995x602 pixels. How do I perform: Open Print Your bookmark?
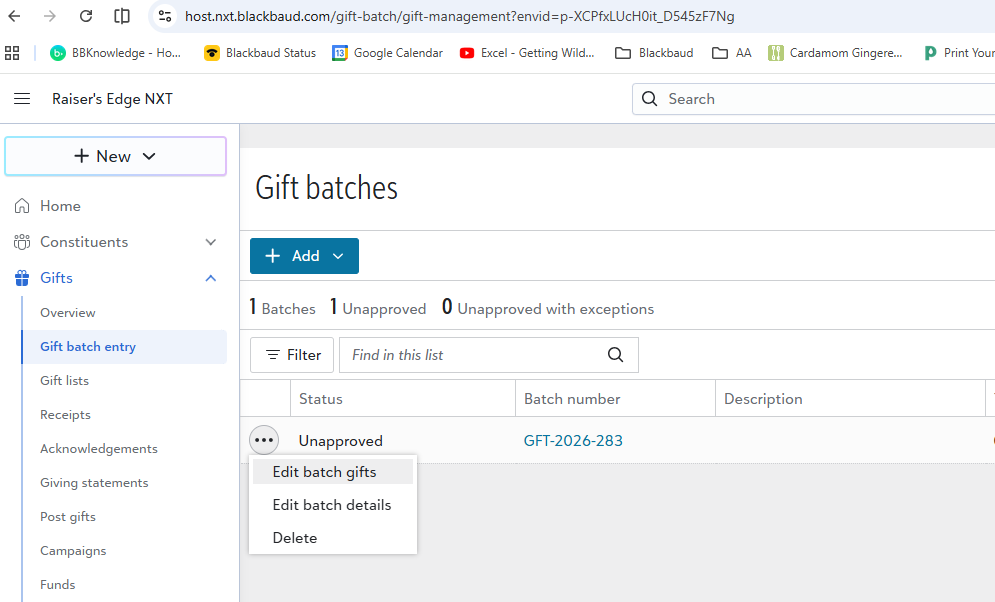[959, 53]
